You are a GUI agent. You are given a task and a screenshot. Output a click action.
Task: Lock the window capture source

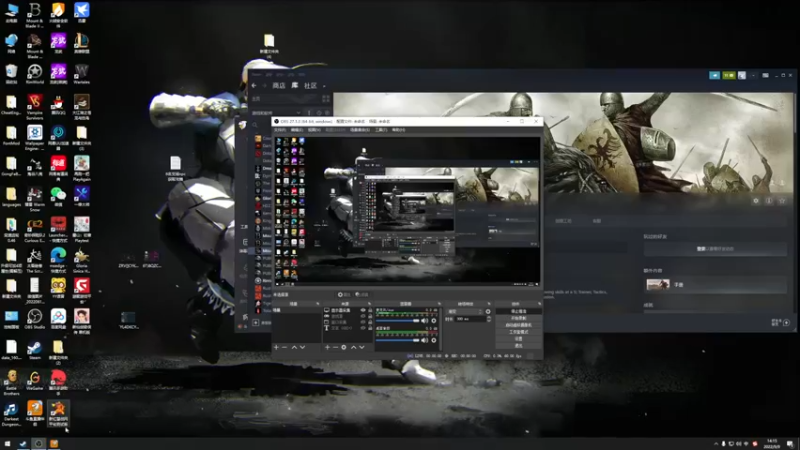pos(370,322)
